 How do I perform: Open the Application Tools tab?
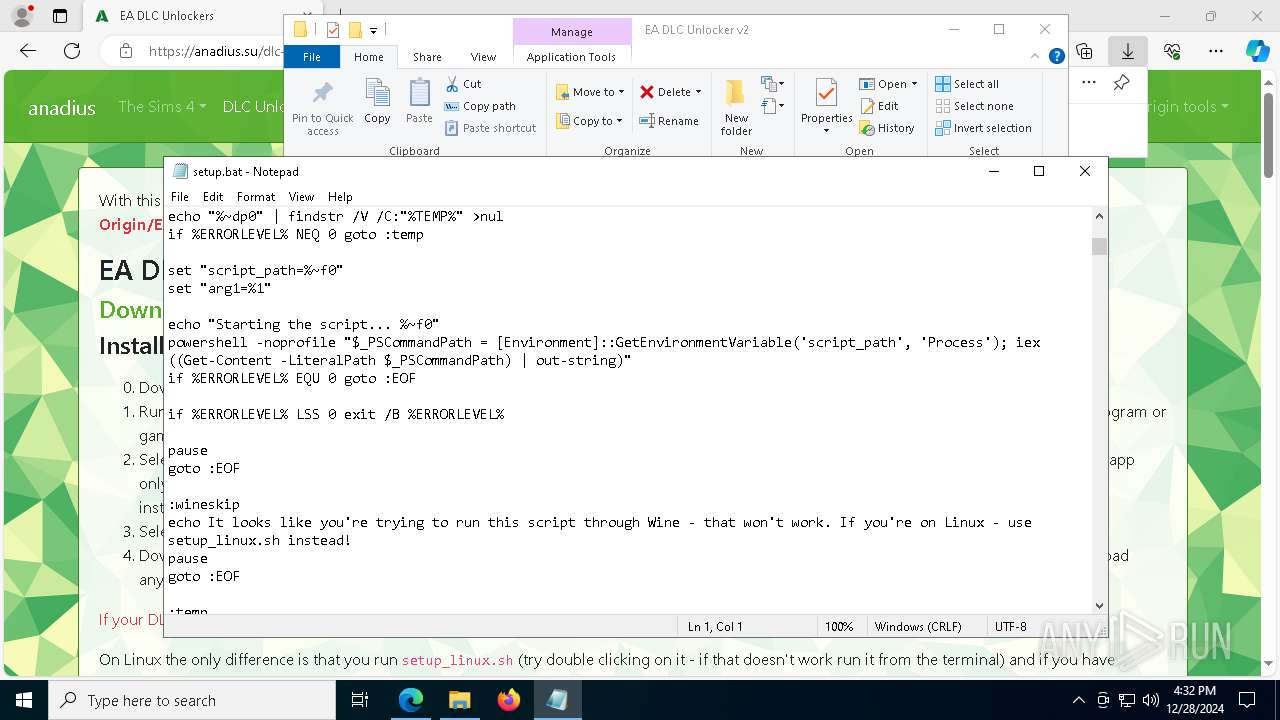571,57
